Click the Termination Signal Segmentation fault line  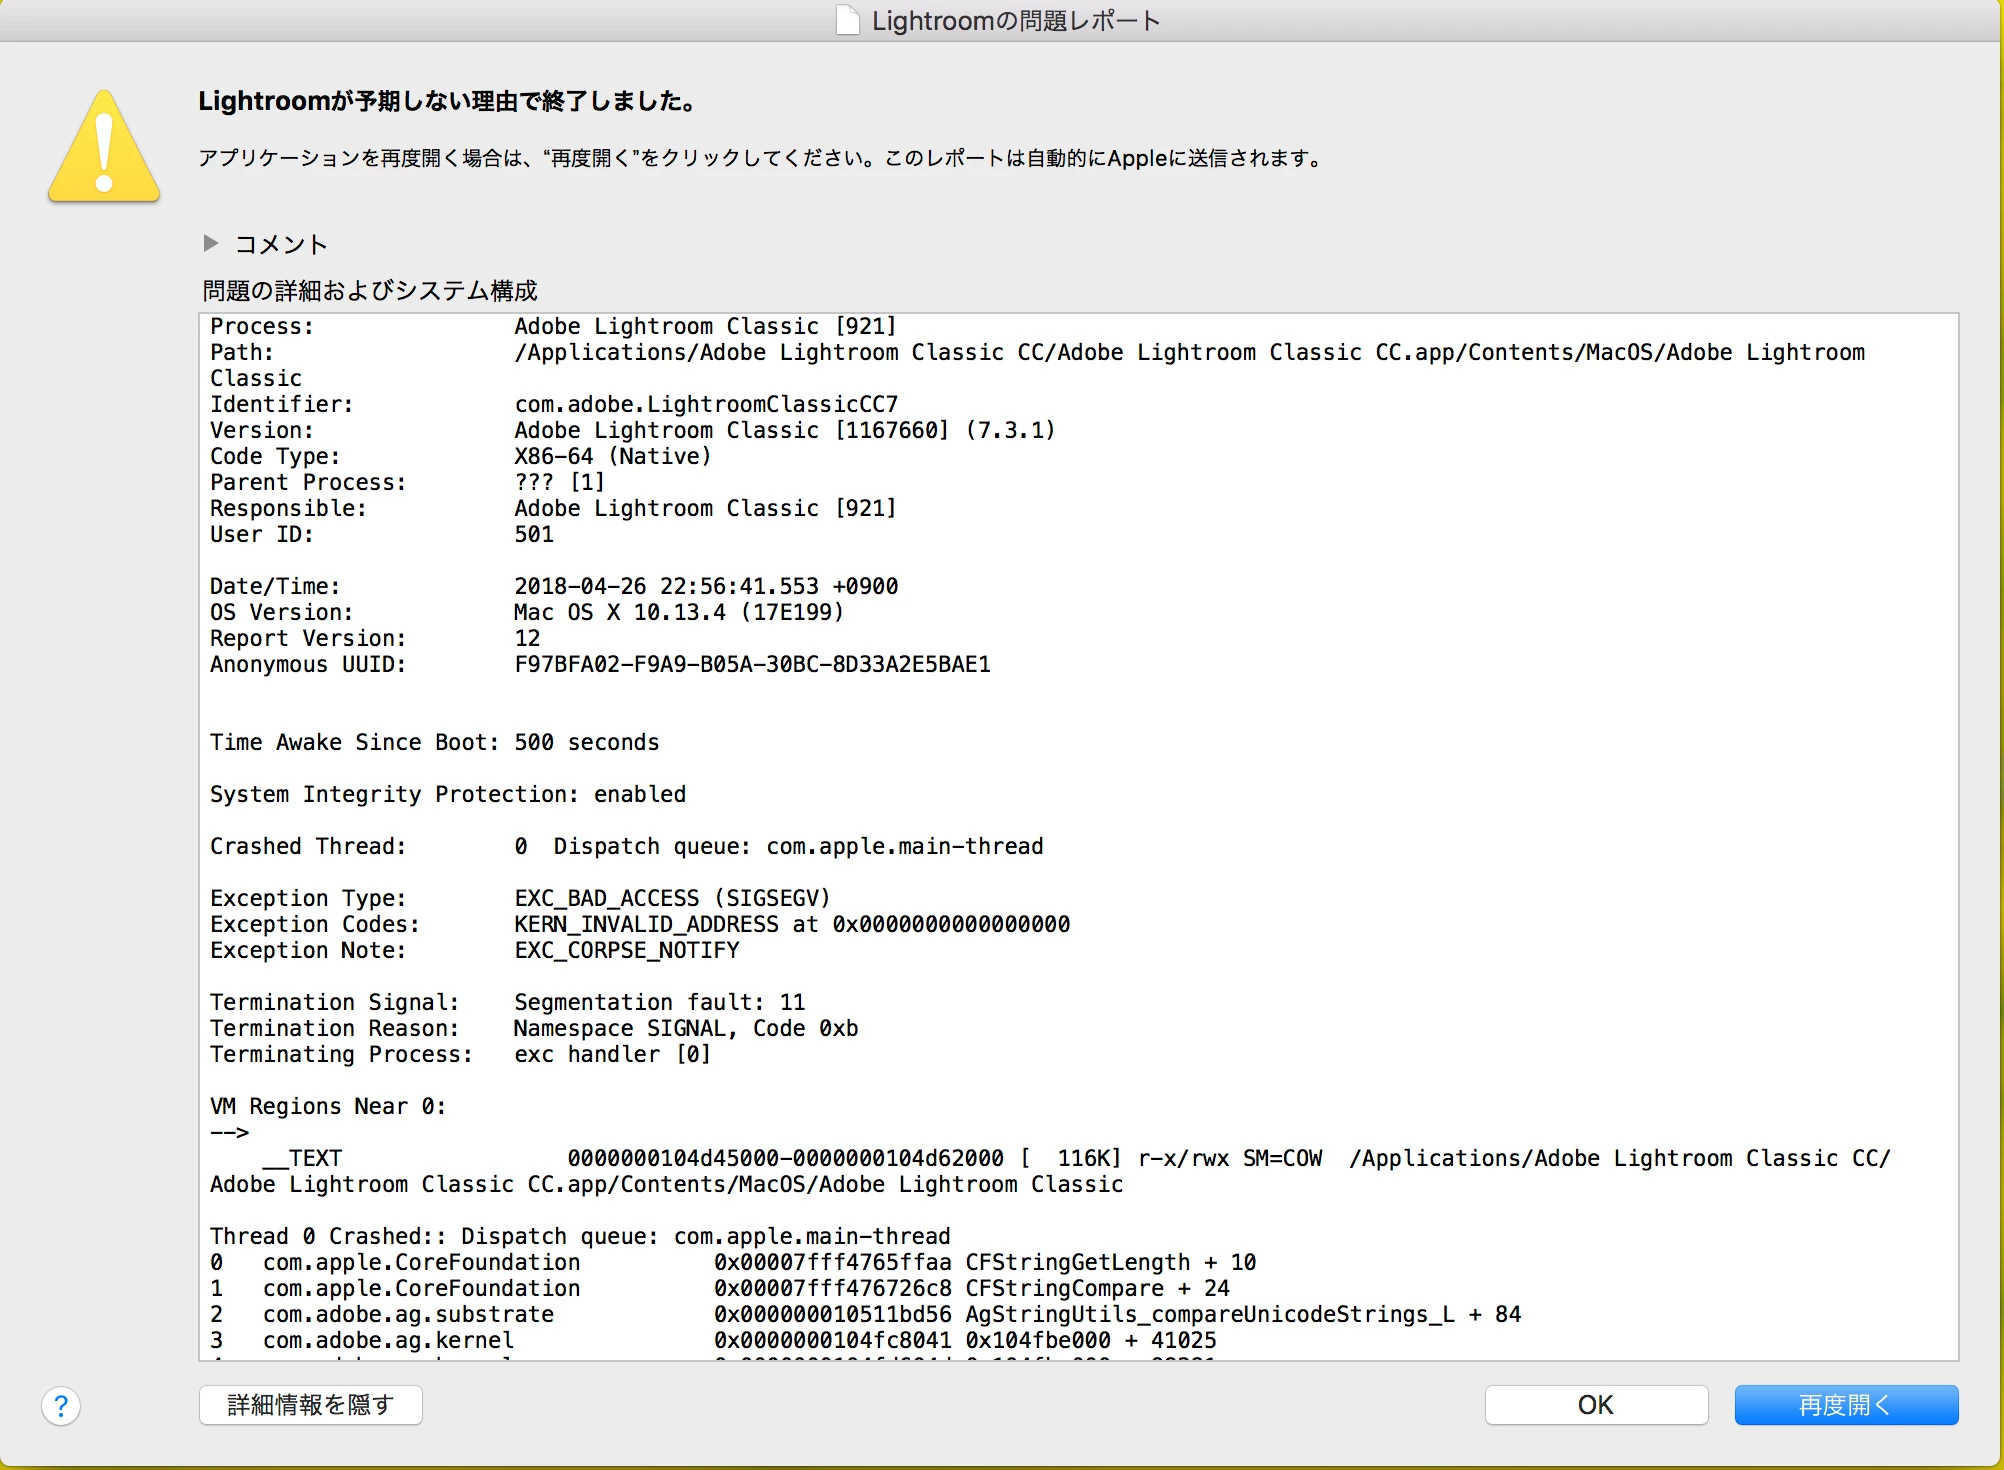(x=659, y=1002)
